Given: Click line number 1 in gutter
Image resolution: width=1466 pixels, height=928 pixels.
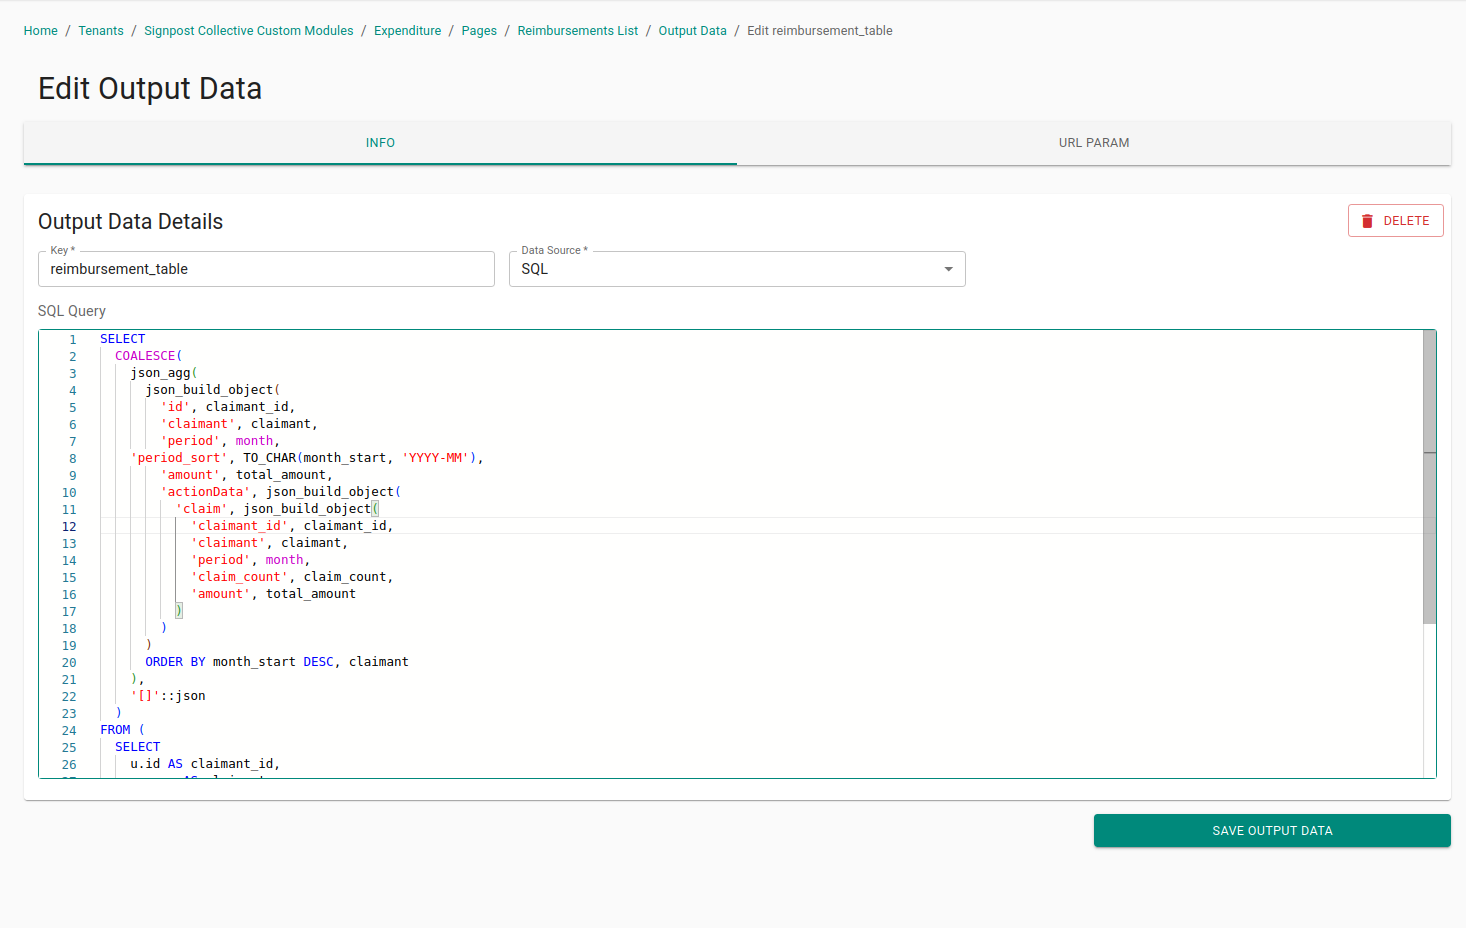Looking at the screenshot, I should tap(72, 340).
